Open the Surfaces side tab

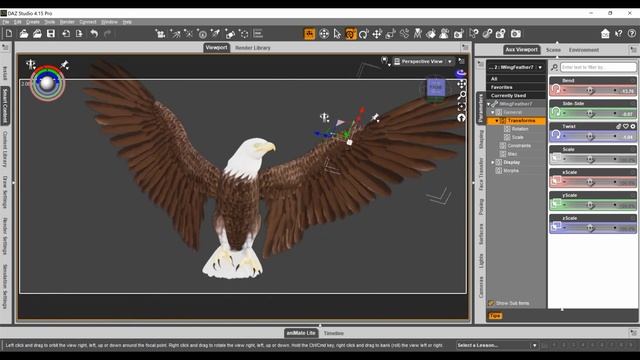pos(481,234)
